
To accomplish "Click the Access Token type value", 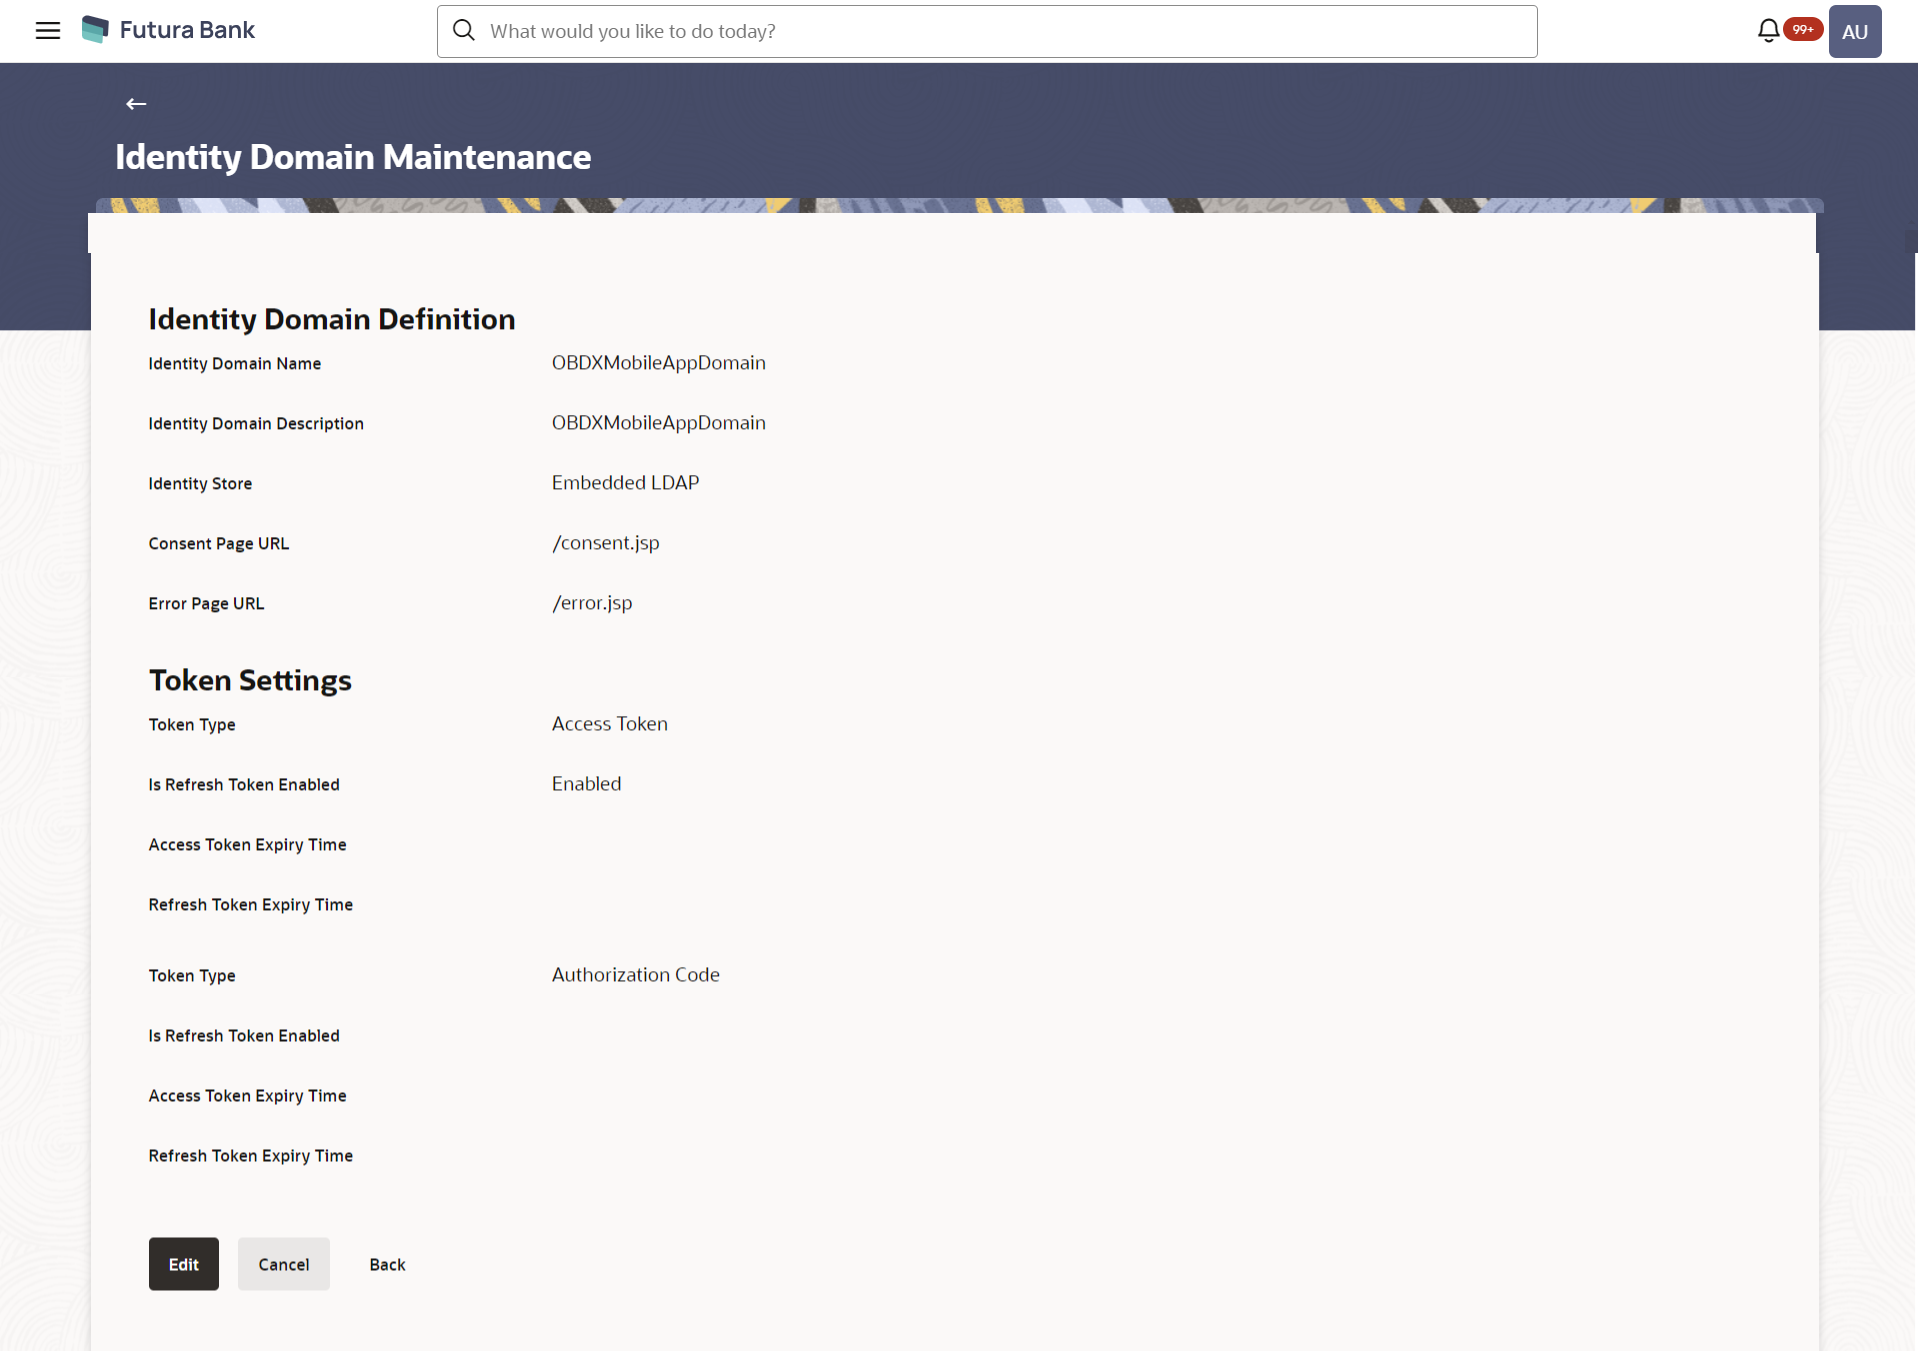I will point(609,724).
